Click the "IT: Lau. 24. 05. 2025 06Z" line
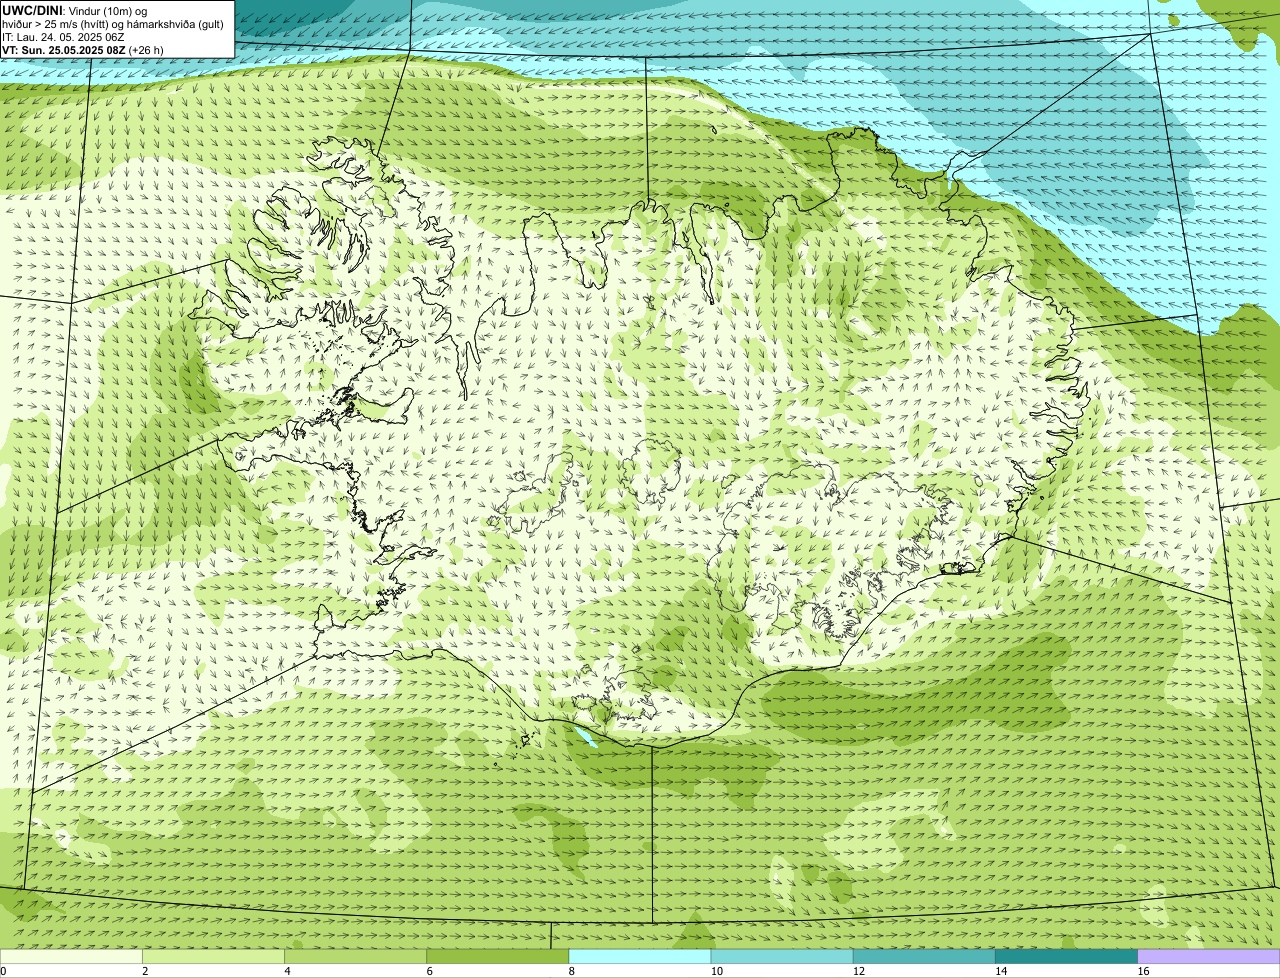The image size is (1280, 978). coord(63,37)
